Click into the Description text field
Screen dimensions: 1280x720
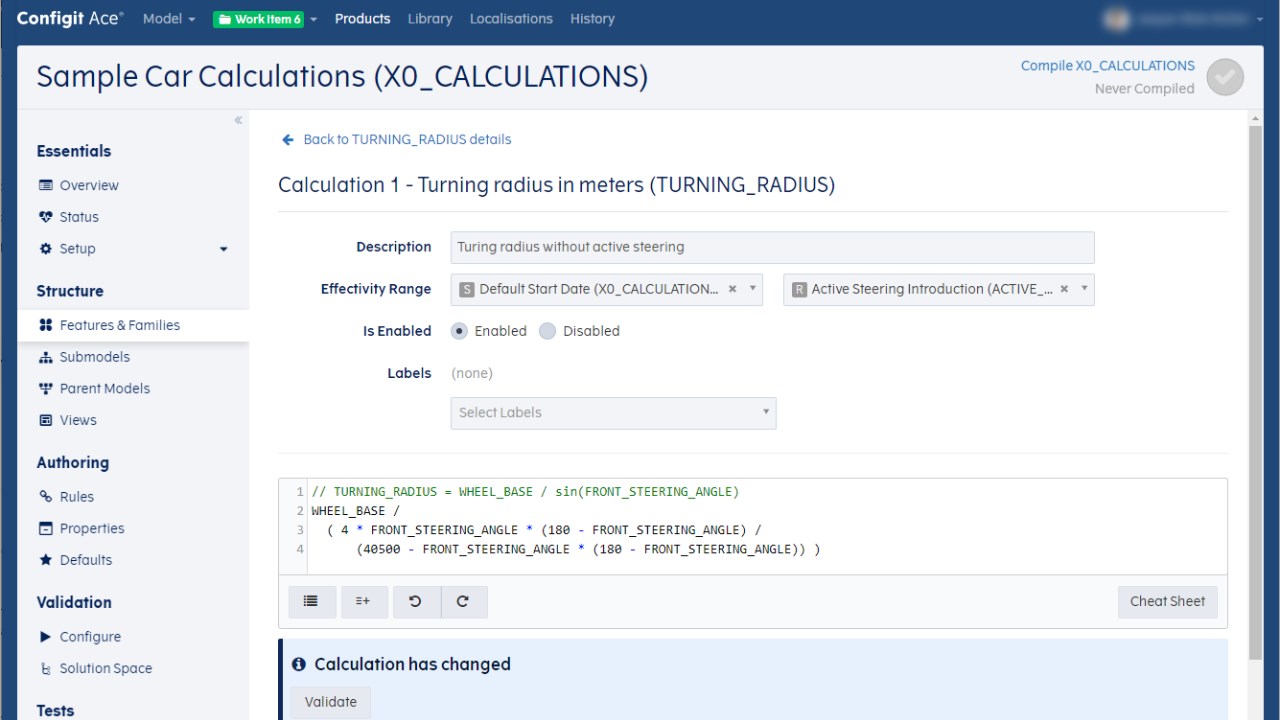[772, 247]
